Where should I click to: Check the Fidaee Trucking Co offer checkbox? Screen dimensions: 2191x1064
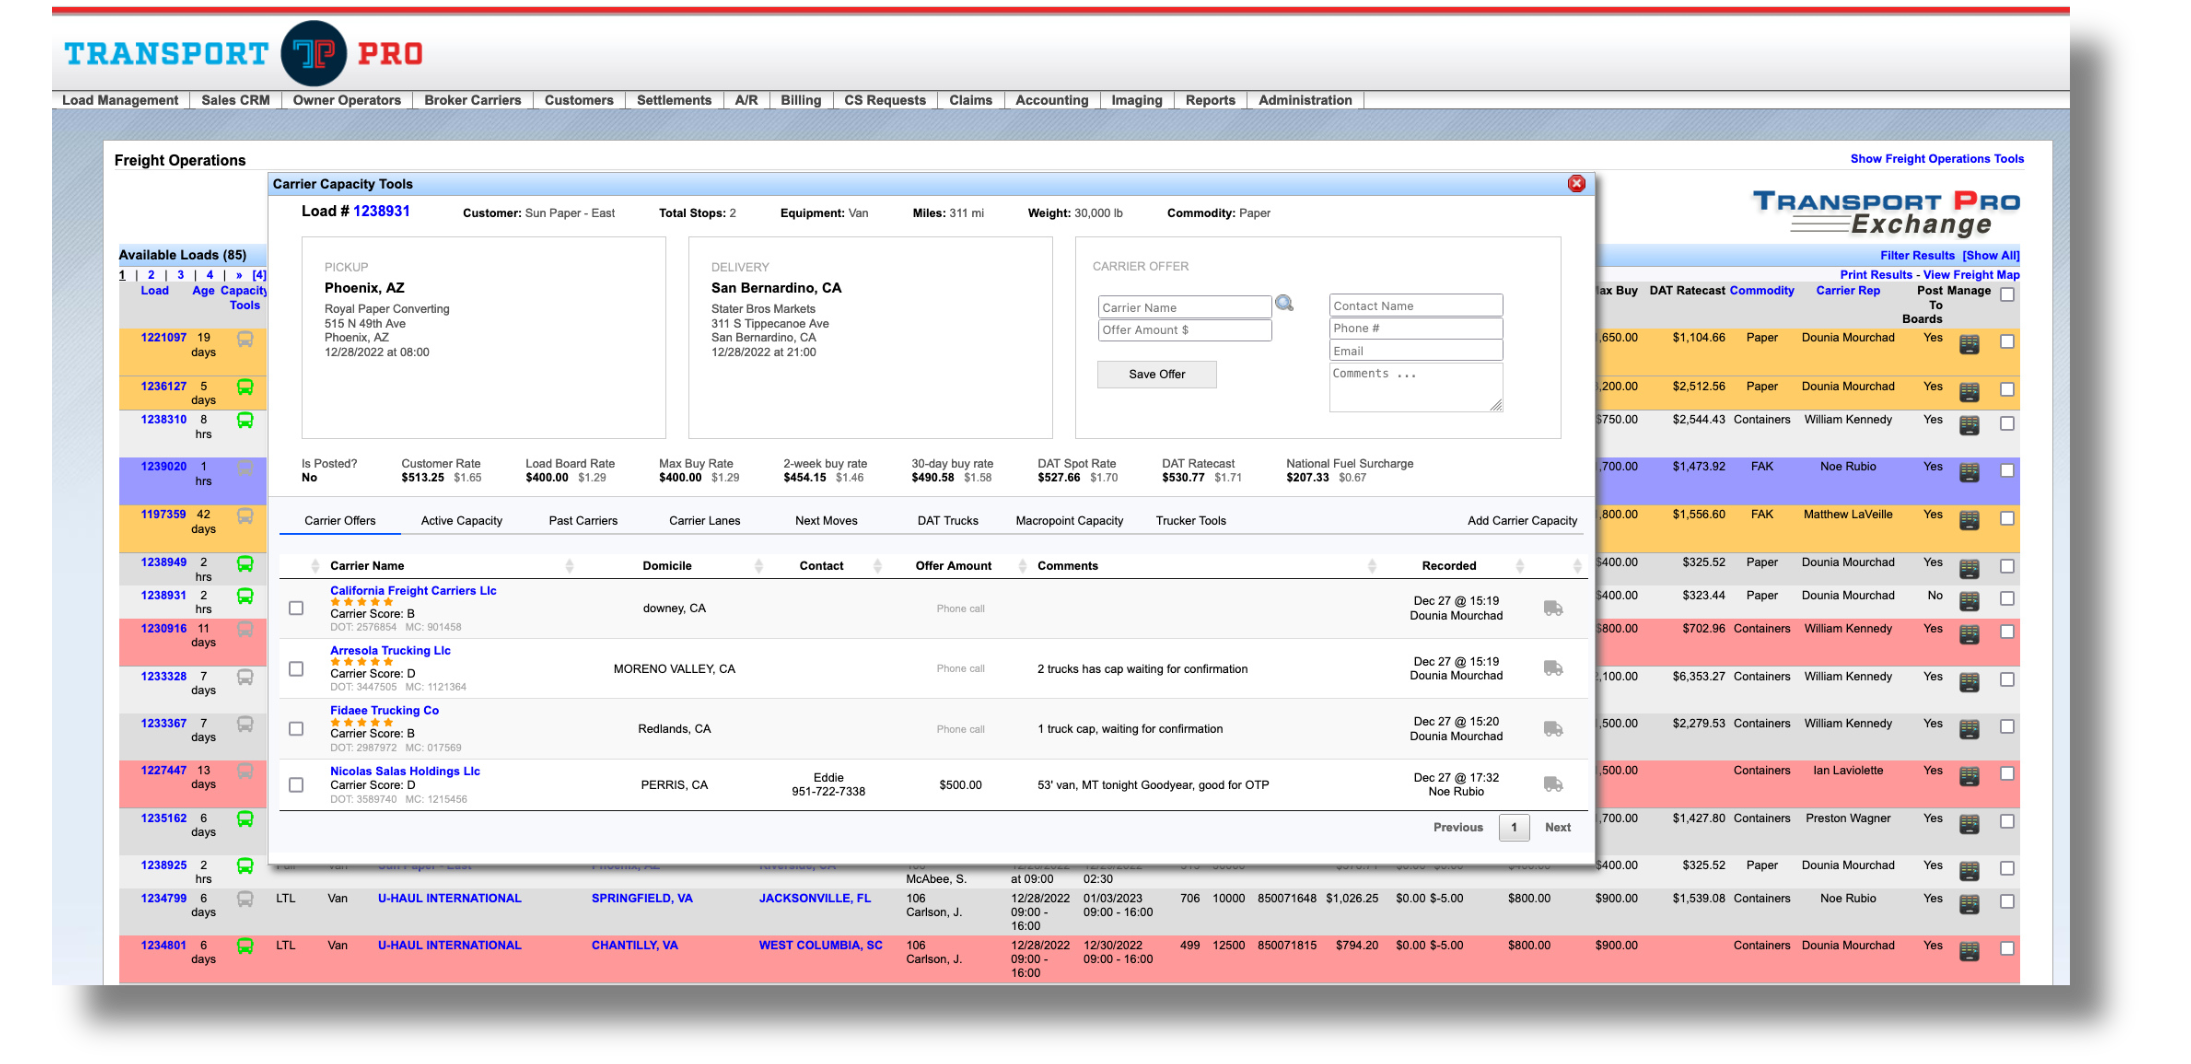point(296,729)
